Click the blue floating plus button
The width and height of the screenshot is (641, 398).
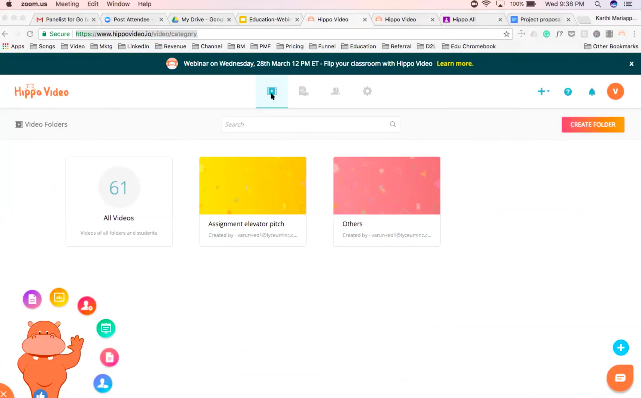click(x=621, y=348)
